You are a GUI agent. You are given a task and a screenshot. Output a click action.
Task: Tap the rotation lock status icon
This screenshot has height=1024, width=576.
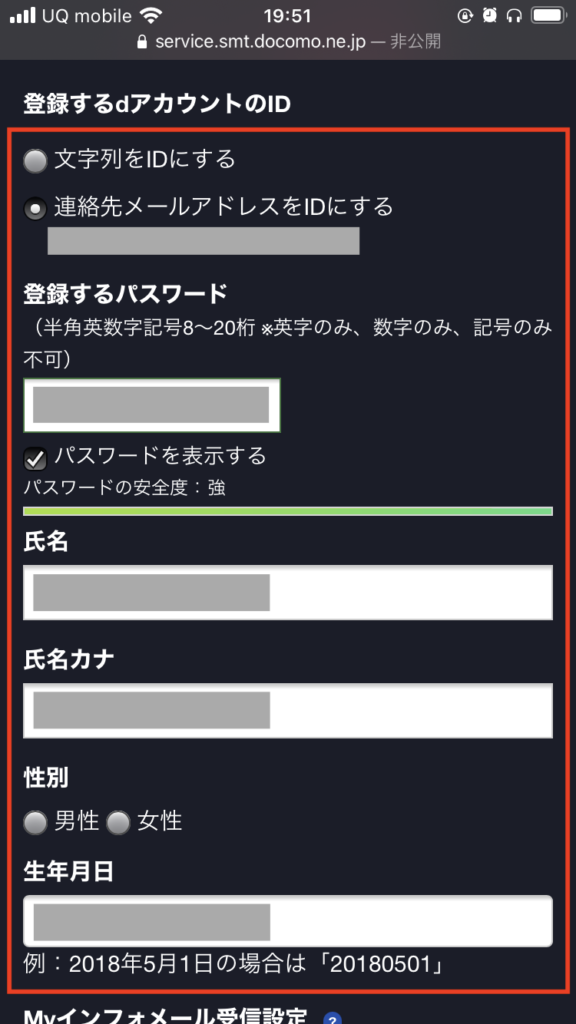tap(465, 15)
